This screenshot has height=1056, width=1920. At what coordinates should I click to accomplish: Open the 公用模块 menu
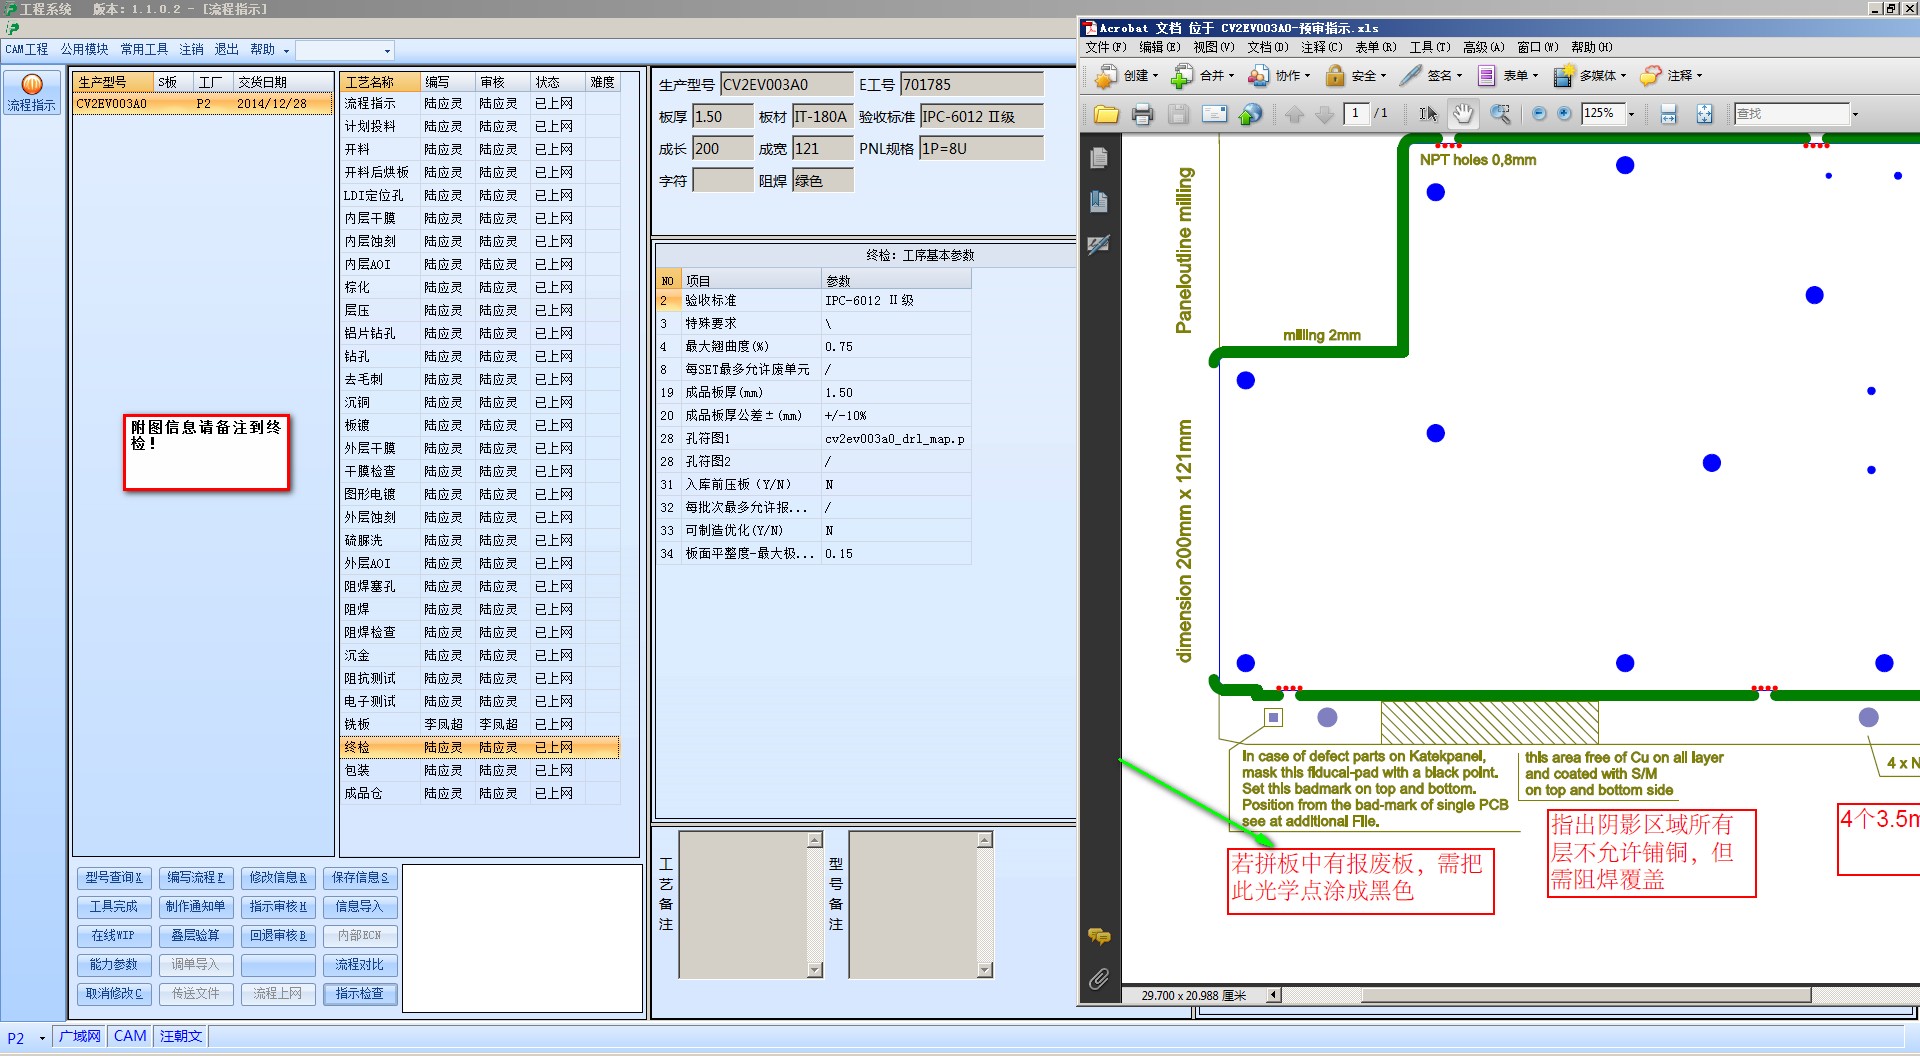pos(84,50)
